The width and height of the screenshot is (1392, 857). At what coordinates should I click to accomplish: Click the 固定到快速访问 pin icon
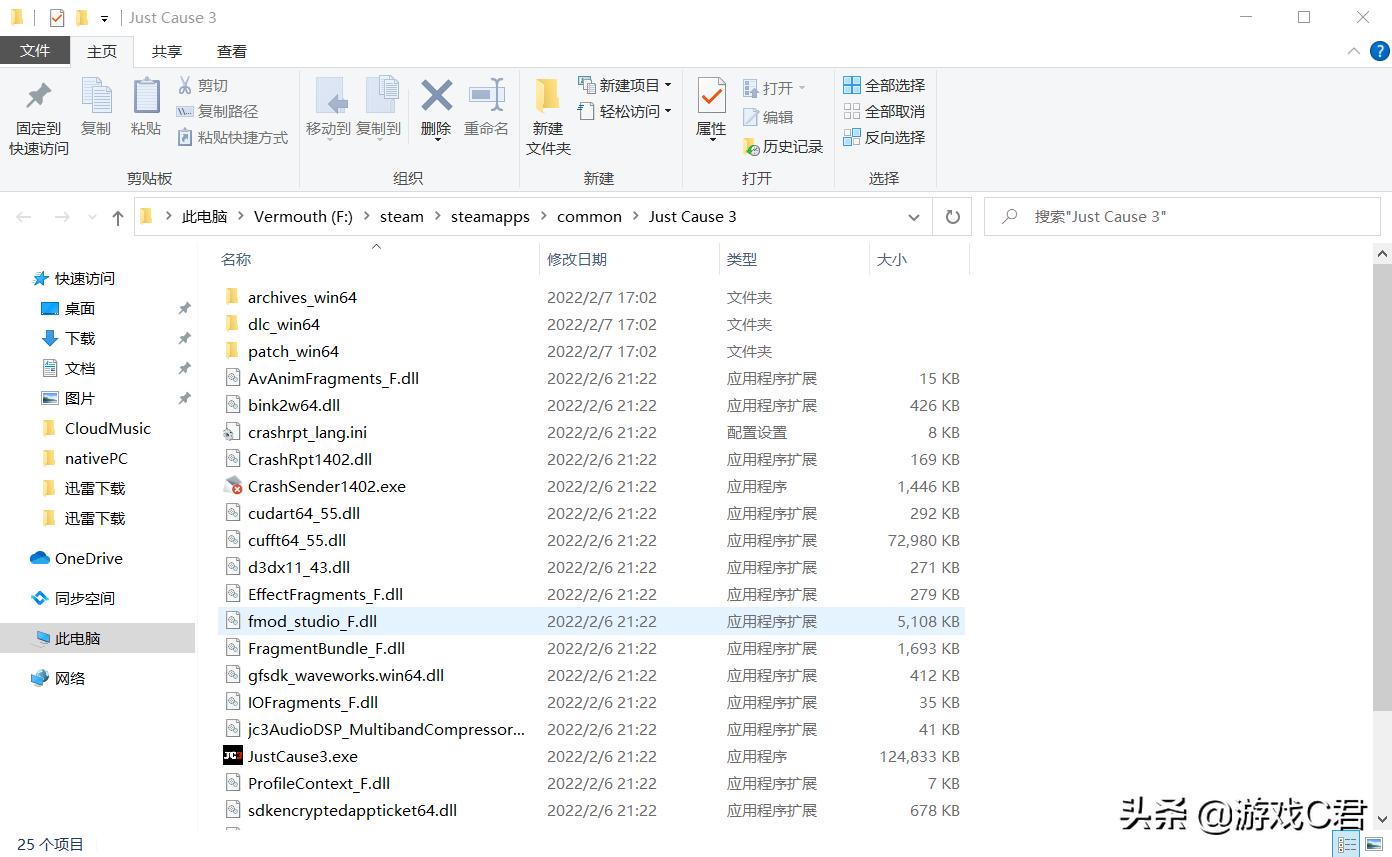pyautogui.click(x=39, y=96)
